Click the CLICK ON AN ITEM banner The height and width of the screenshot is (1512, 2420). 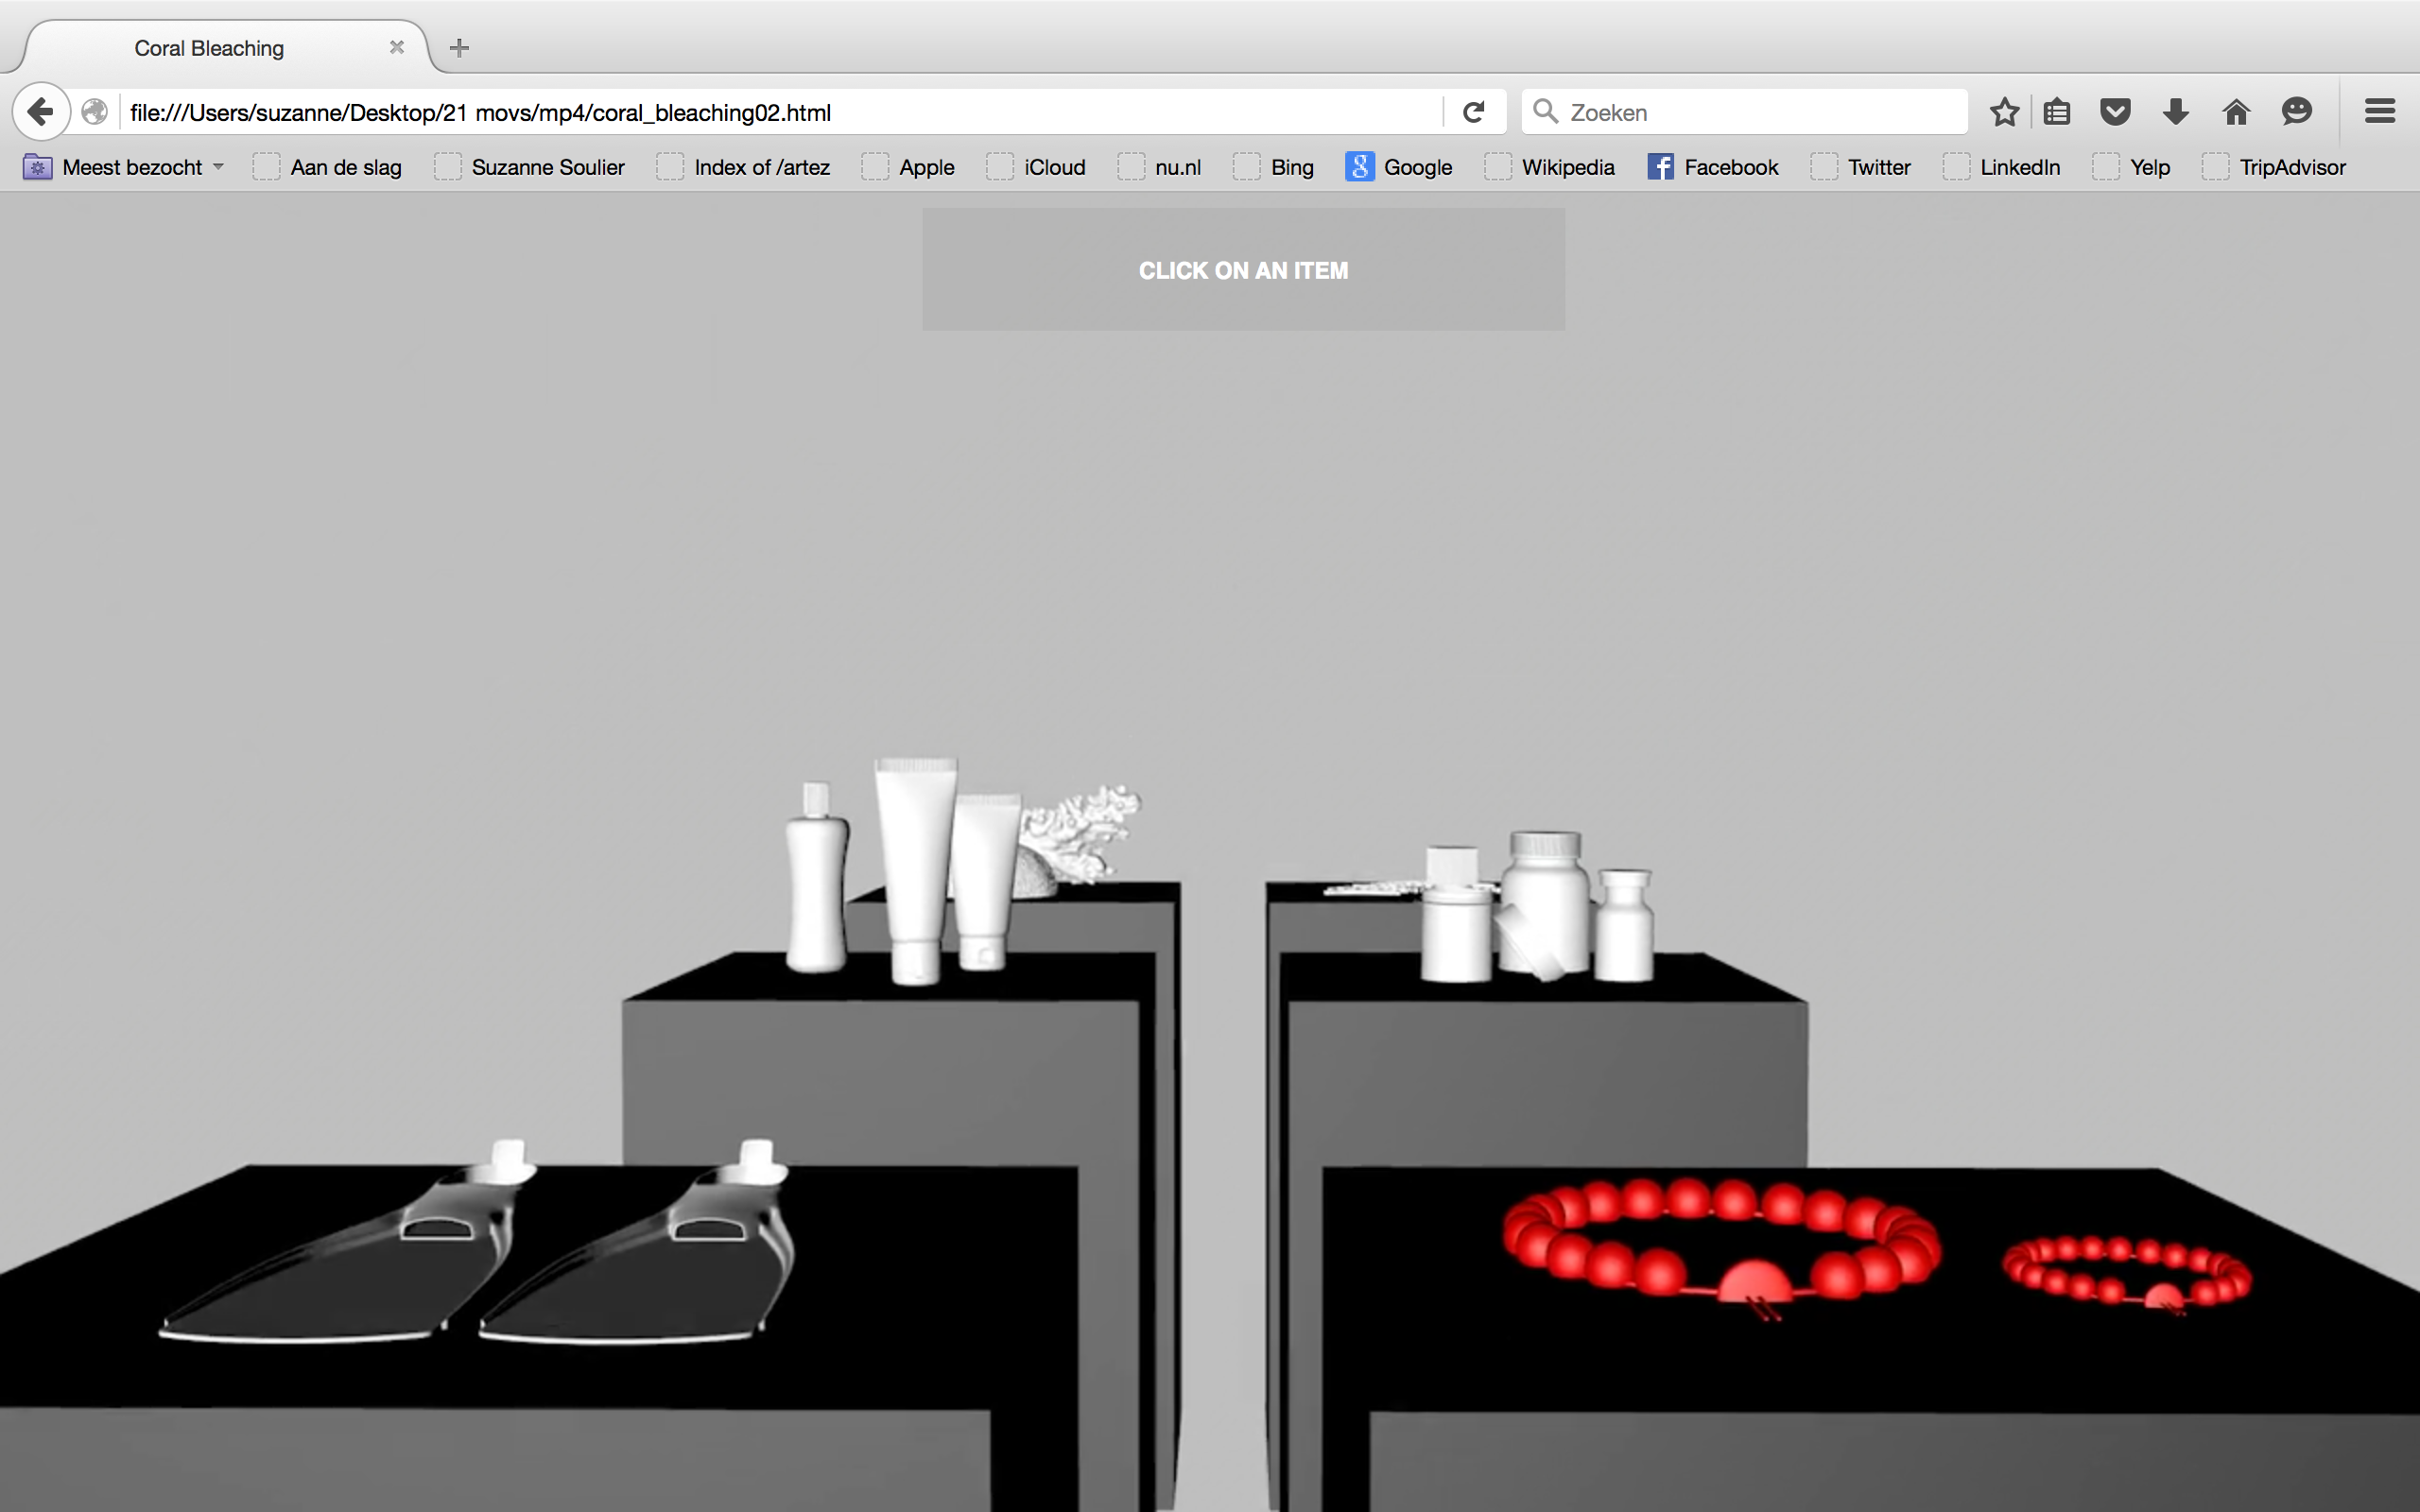click(1243, 270)
